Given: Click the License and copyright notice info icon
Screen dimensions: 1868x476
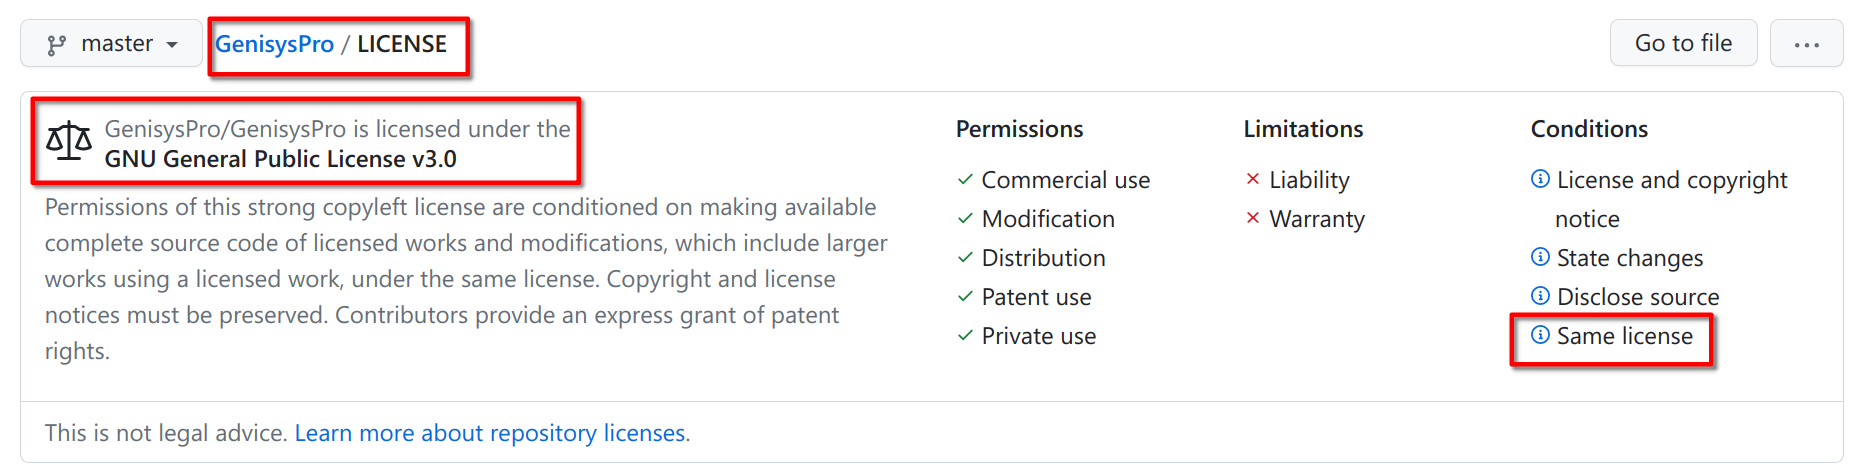Looking at the screenshot, I should 1540,179.
